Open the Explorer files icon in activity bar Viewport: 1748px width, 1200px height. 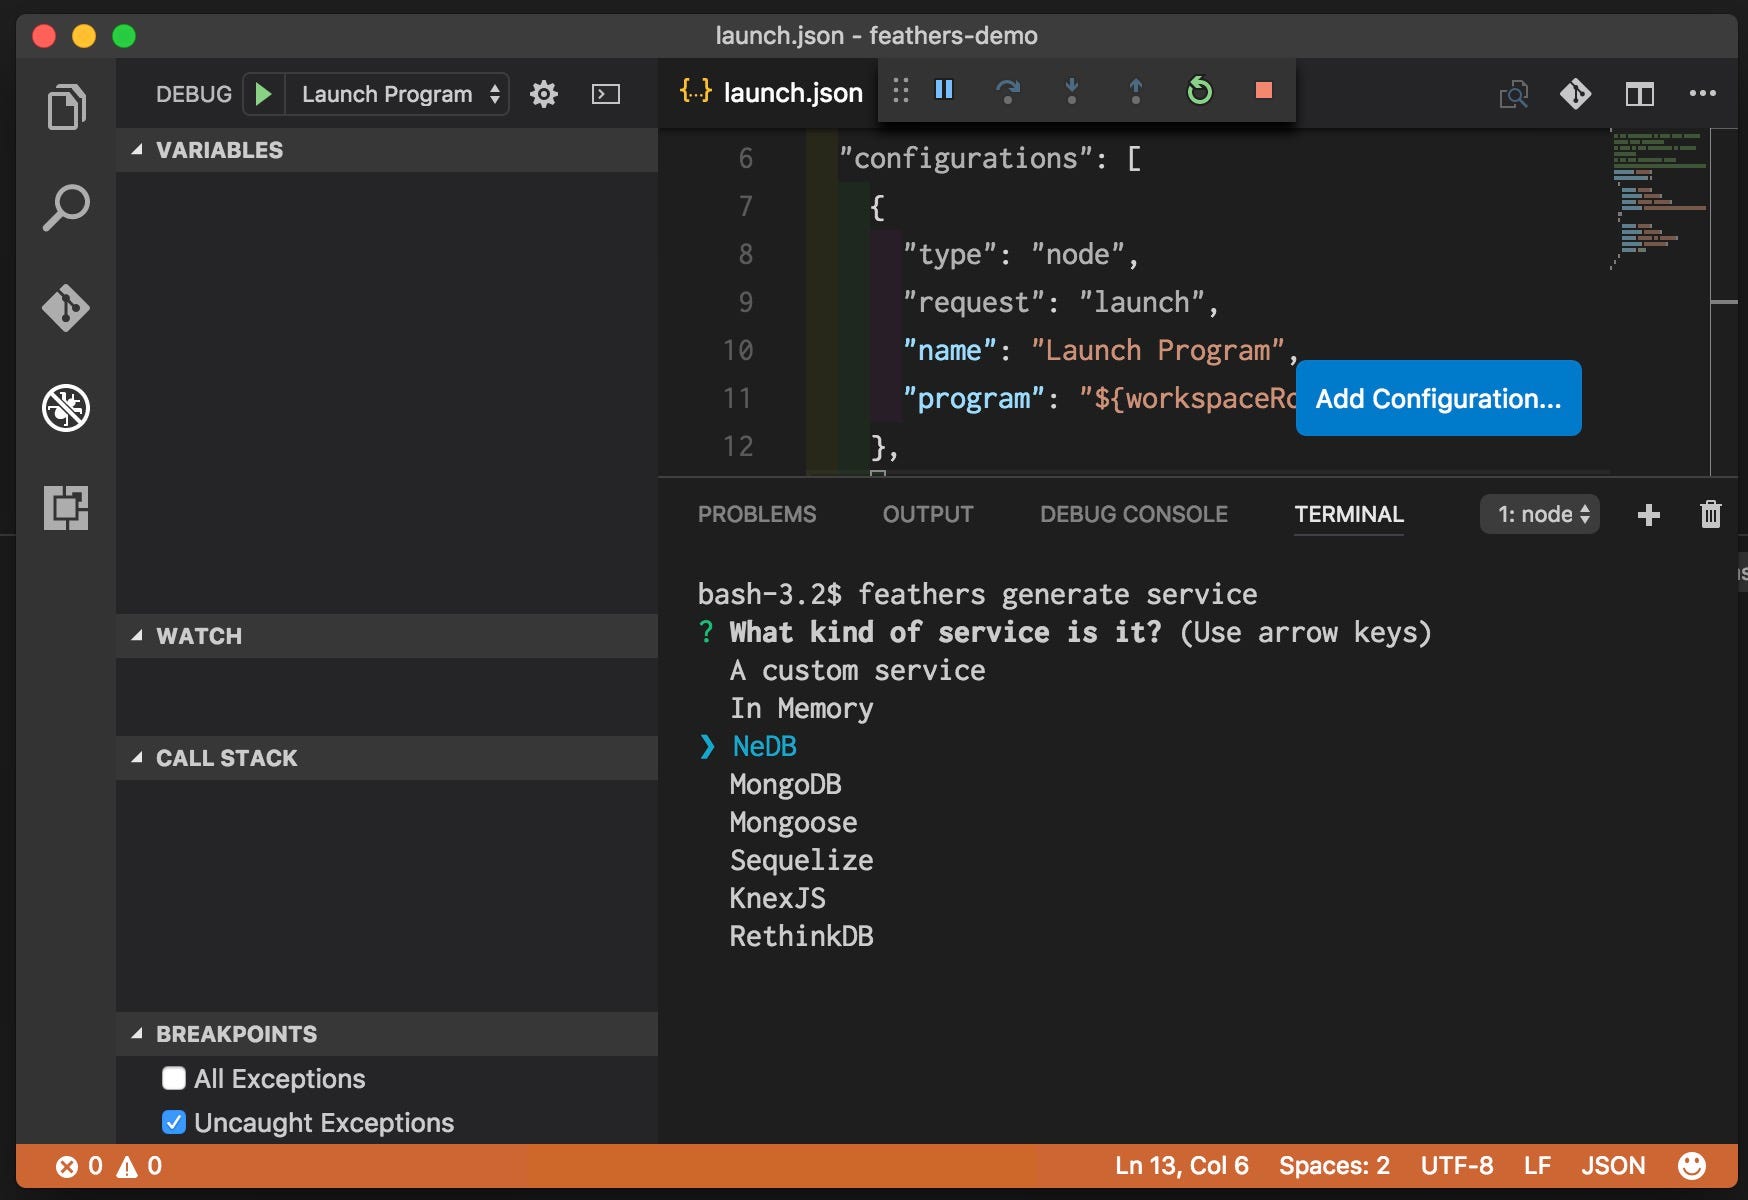point(66,107)
